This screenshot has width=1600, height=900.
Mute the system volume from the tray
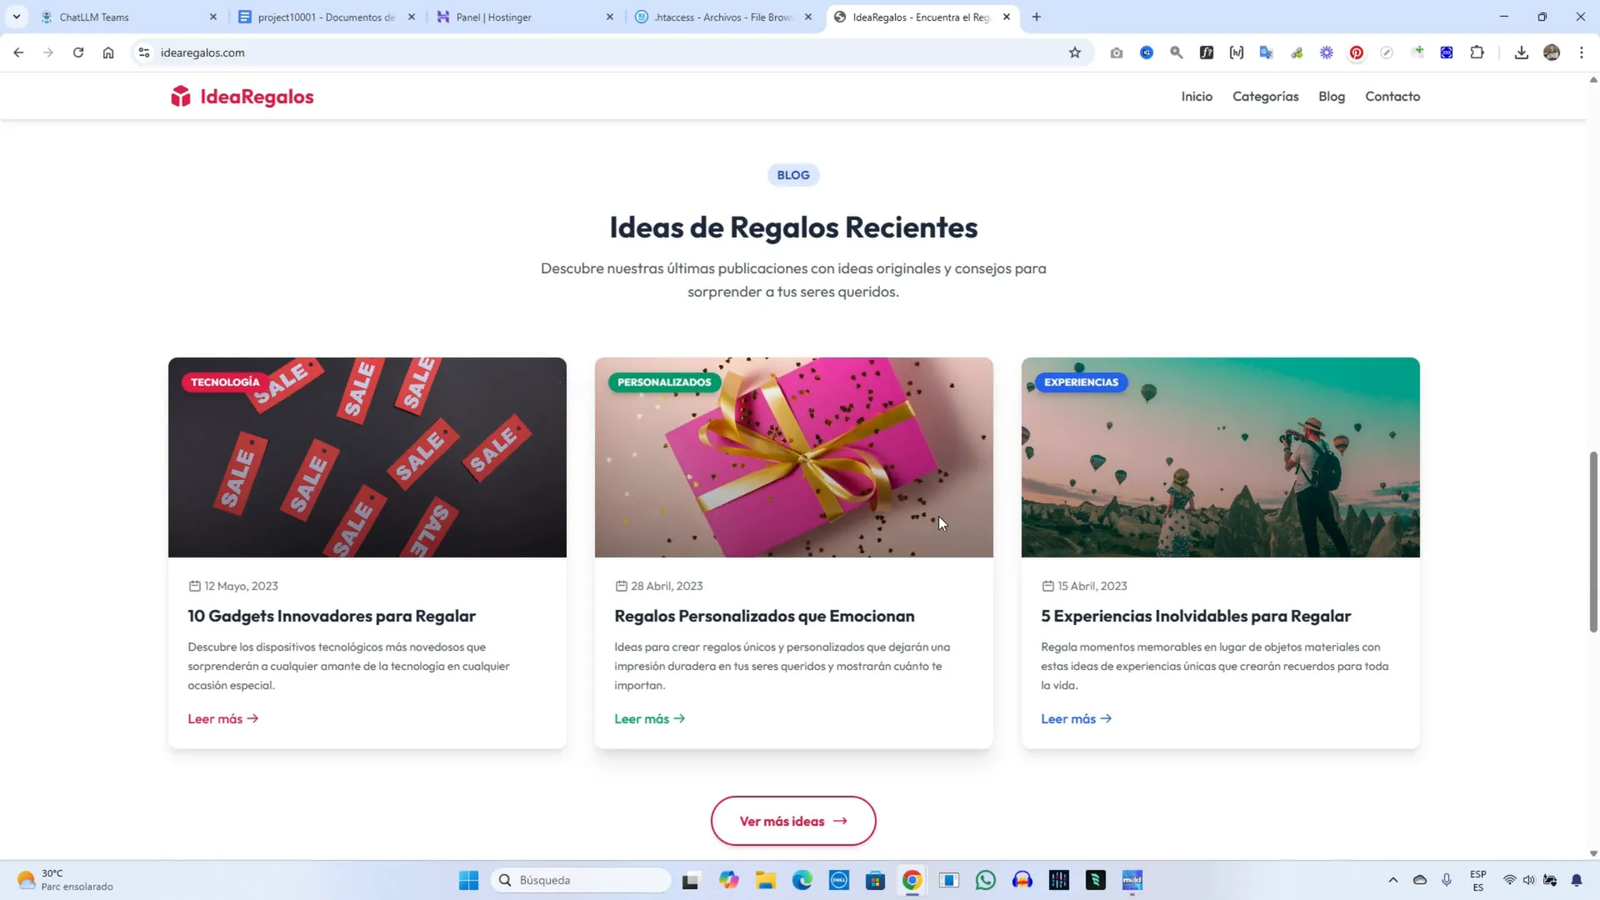pos(1531,880)
